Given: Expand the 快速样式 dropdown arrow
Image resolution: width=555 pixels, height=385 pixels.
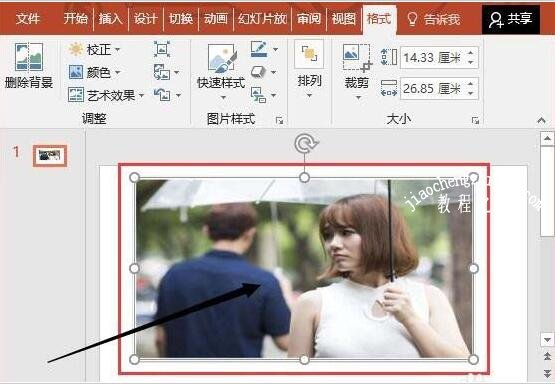Looking at the screenshot, I should coord(223,97).
